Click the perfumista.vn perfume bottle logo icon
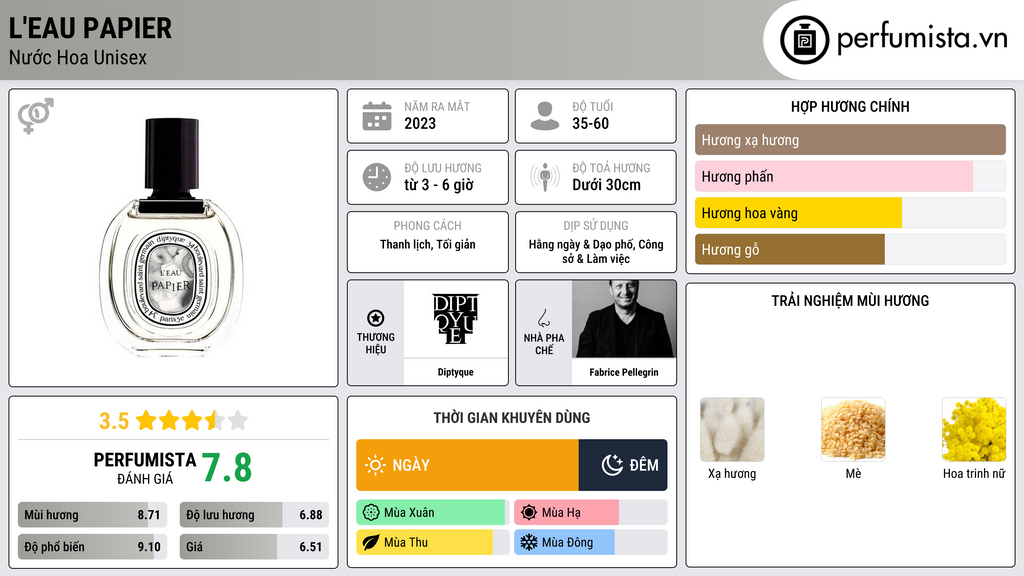Image resolution: width=1024 pixels, height=576 pixels. [804, 40]
